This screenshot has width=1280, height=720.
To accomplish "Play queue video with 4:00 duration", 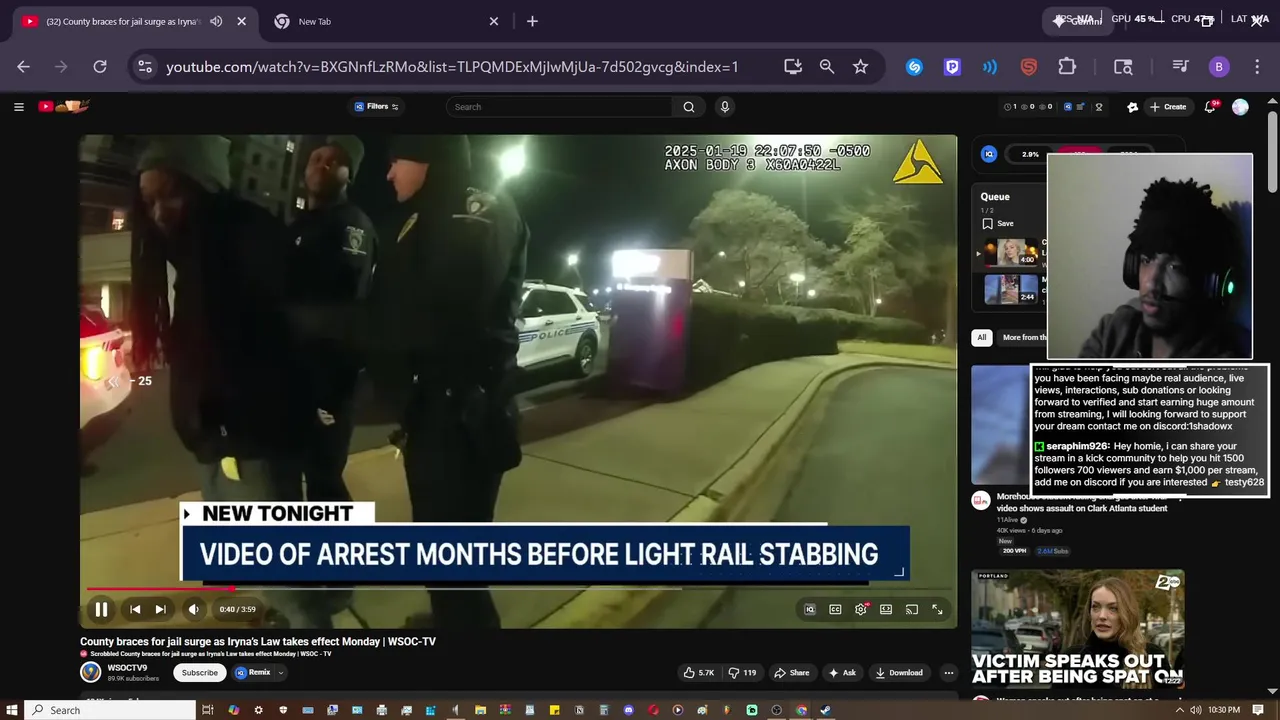I will click(1011, 253).
